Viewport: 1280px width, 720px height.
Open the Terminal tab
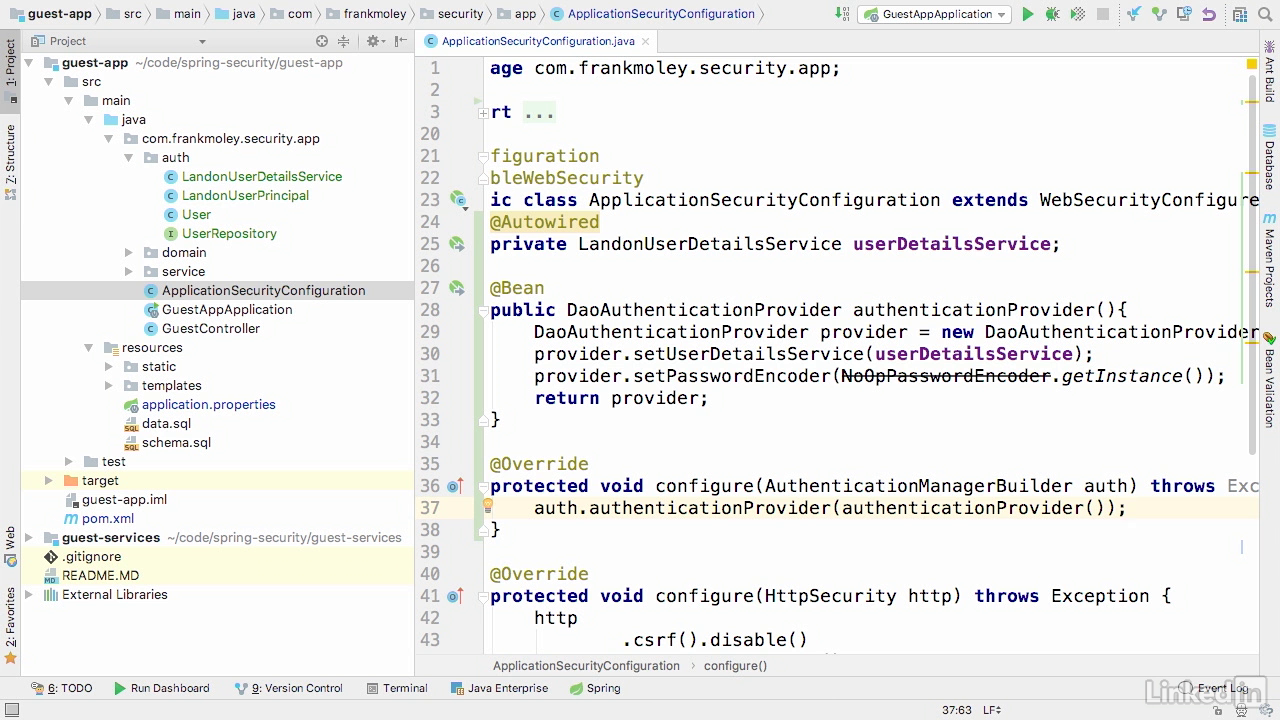tap(397, 688)
